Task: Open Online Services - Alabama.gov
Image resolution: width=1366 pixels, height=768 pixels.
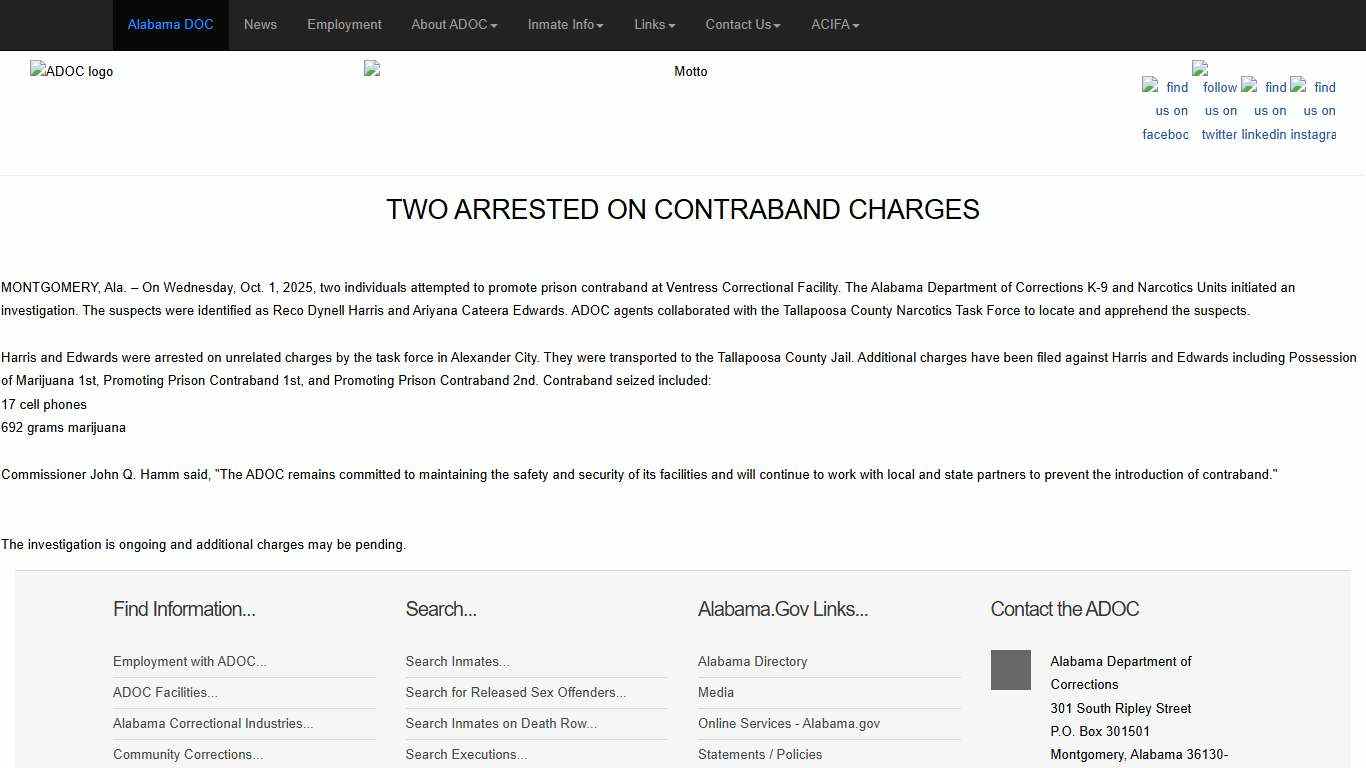Action: (788, 723)
